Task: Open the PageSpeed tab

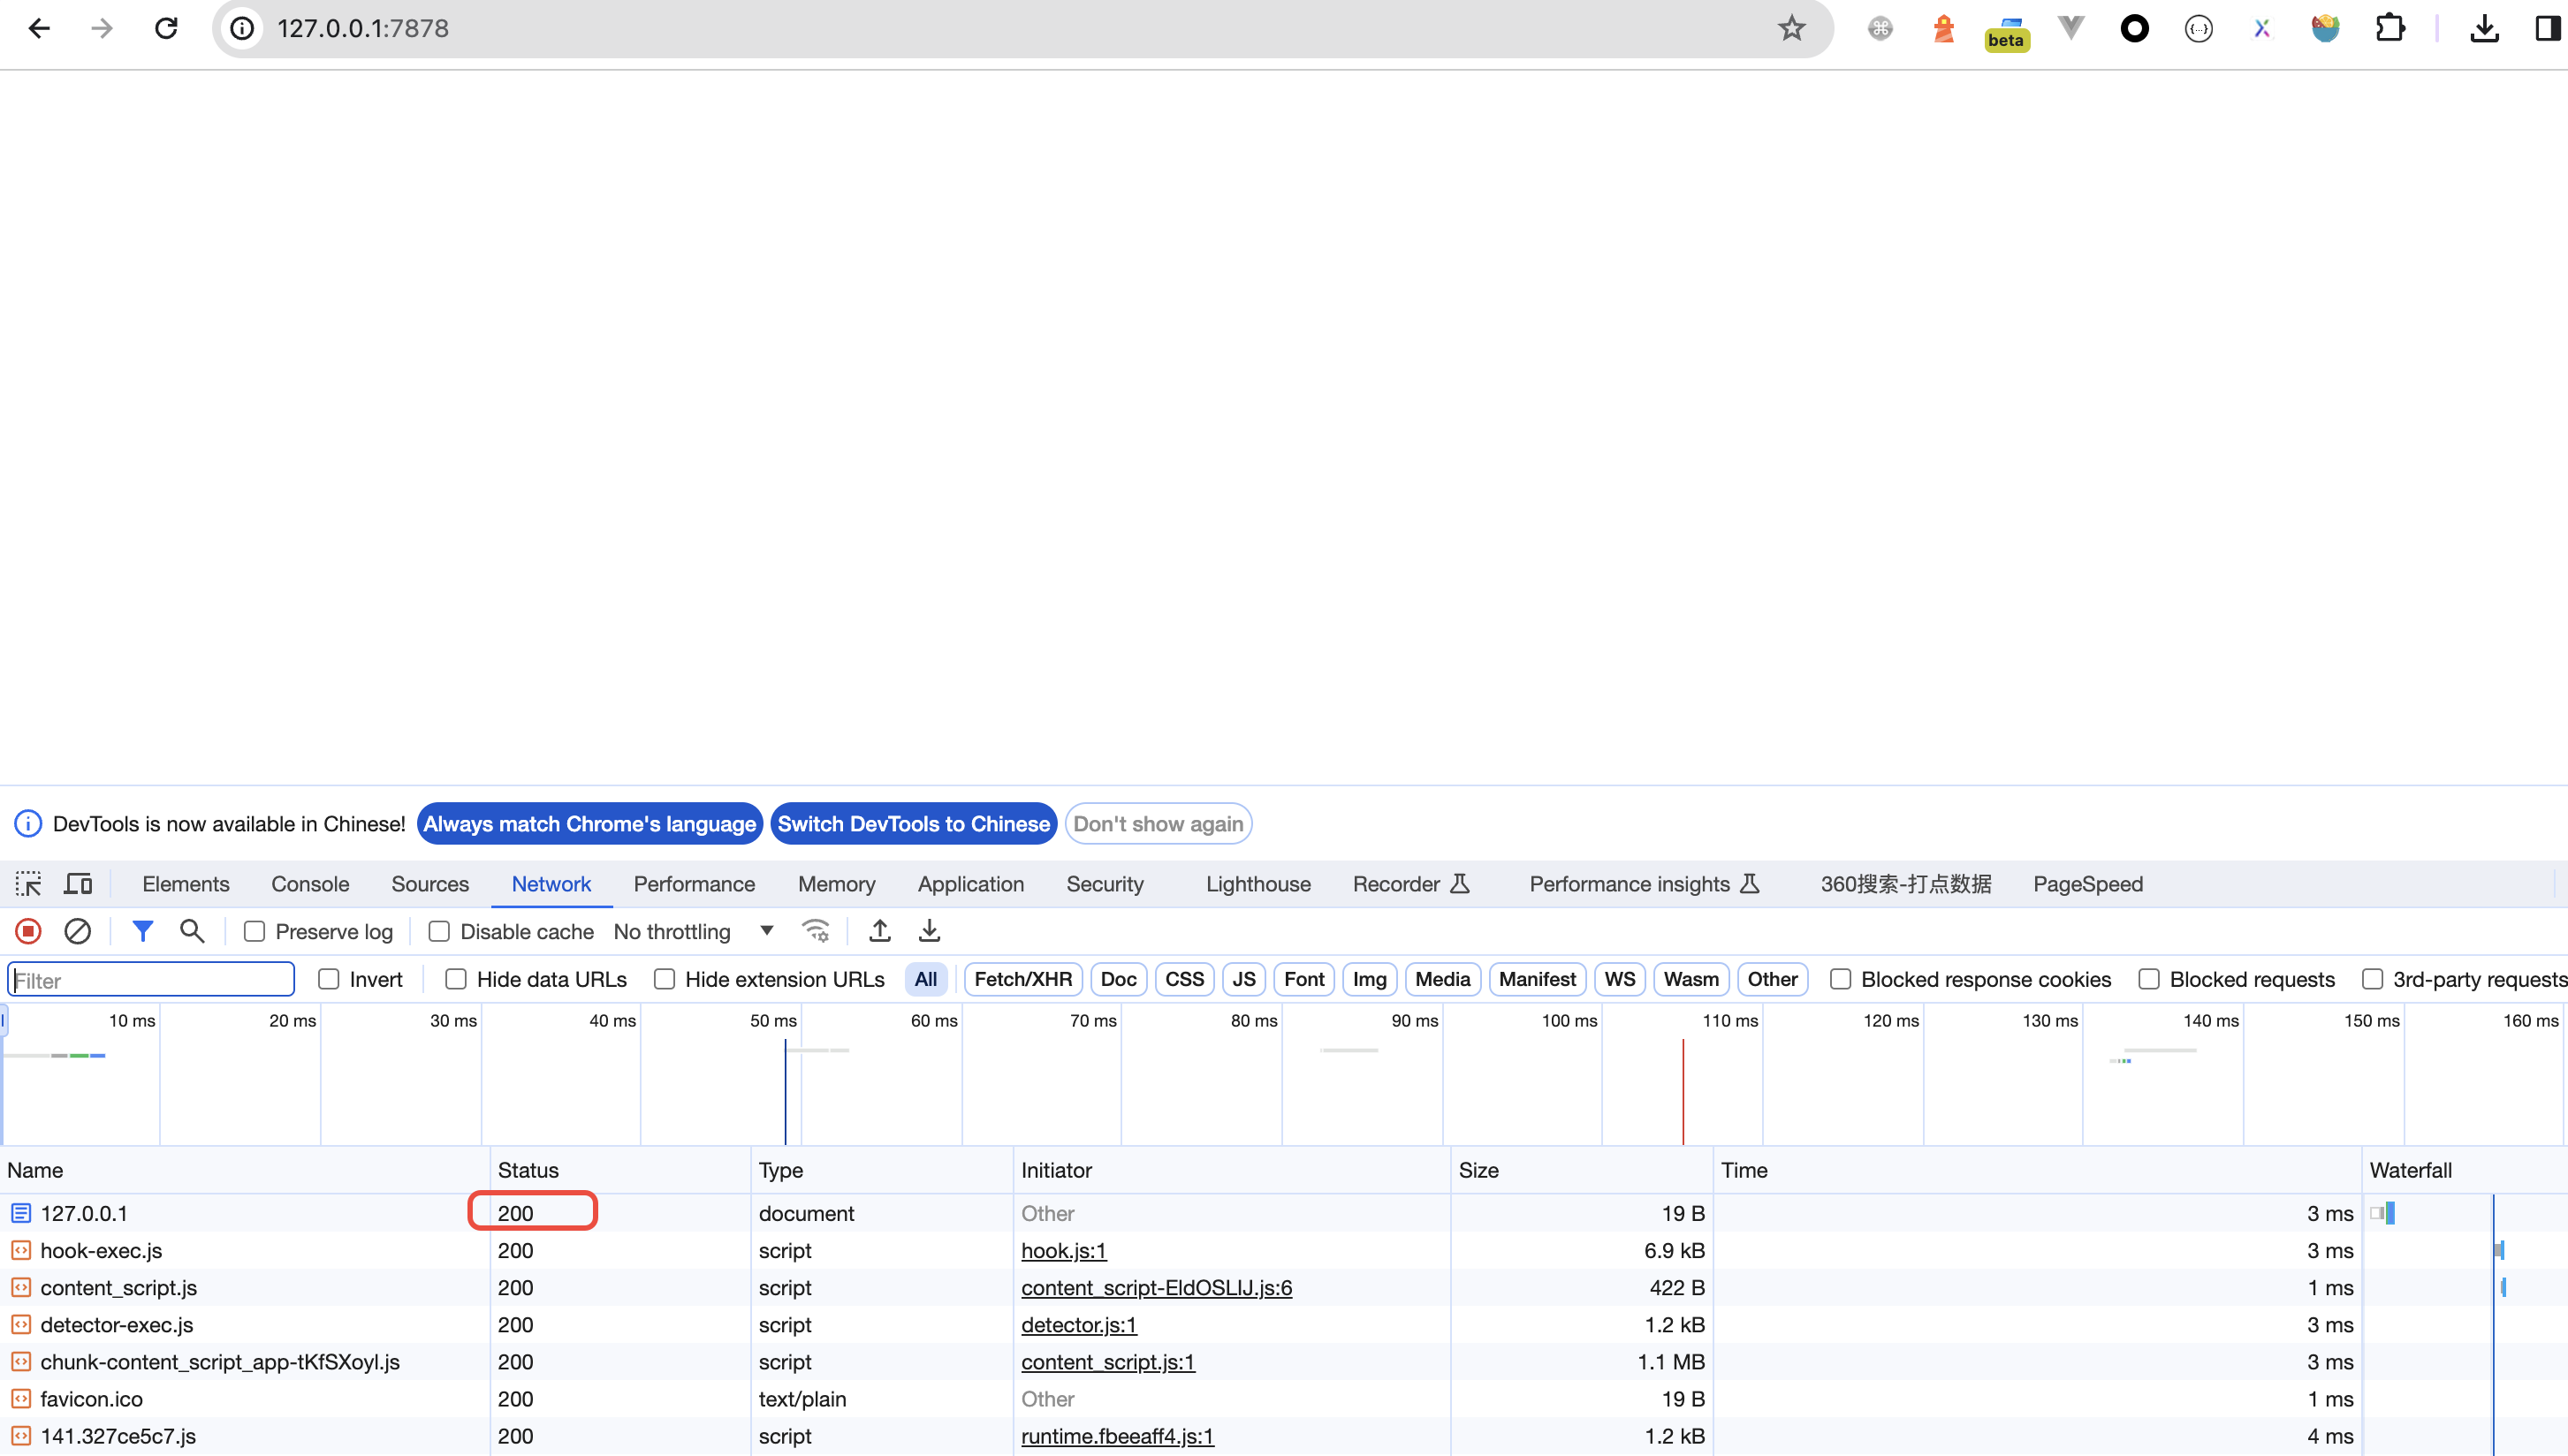Action: pyautogui.click(x=2088, y=884)
